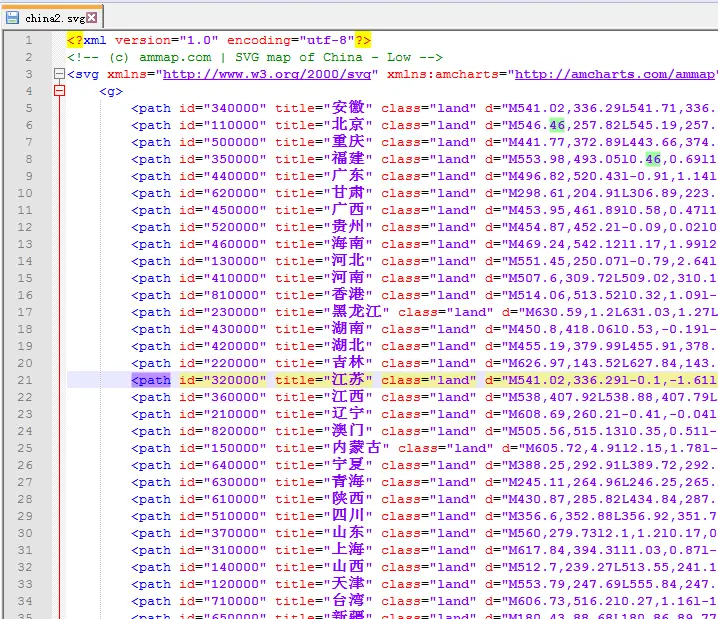Image resolution: width=718 pixels, height=619 pixels.
Task: Click the title 上海 on line 31
Action: [348, 549]
